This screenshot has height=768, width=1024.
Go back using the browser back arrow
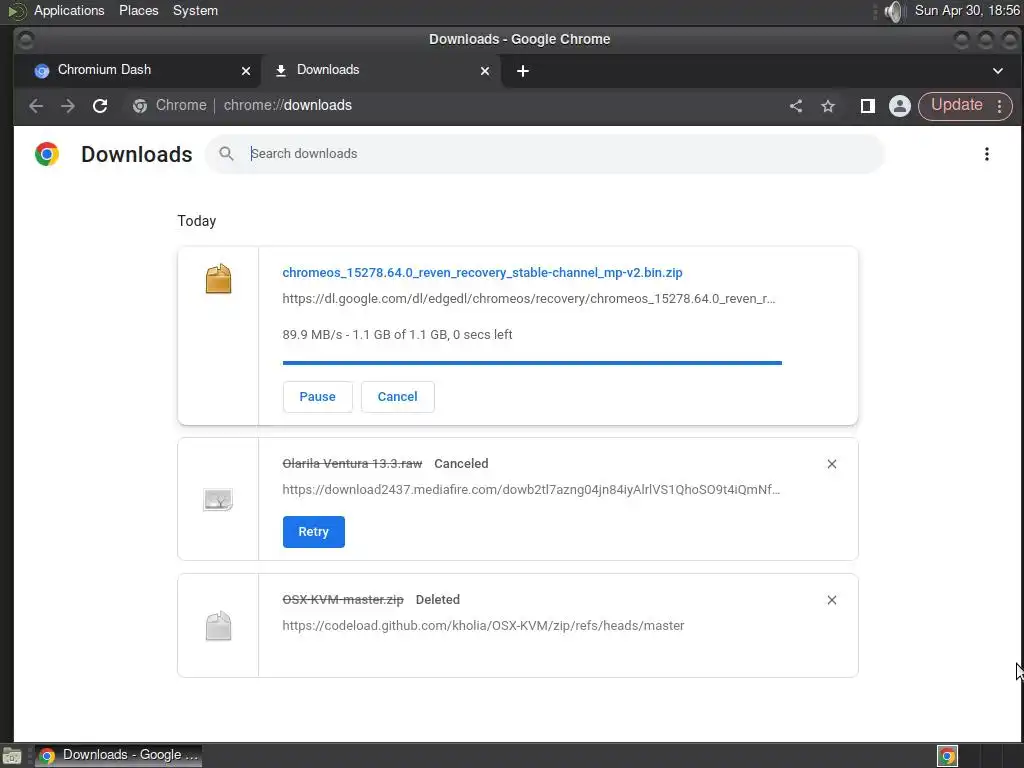[x=36, y=106]
